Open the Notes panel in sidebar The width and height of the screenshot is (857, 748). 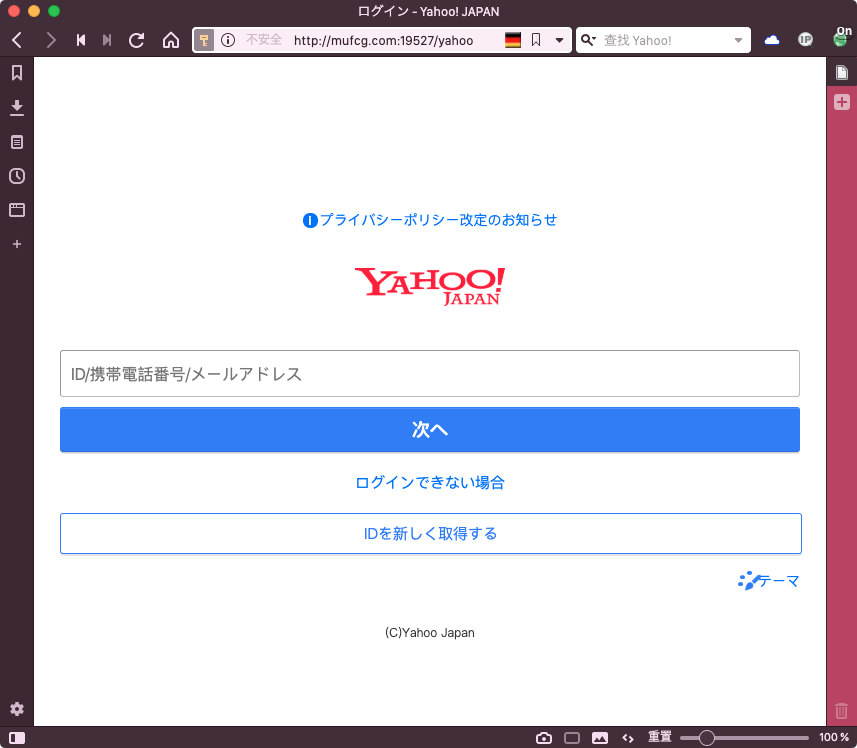[x=17, y=142]
